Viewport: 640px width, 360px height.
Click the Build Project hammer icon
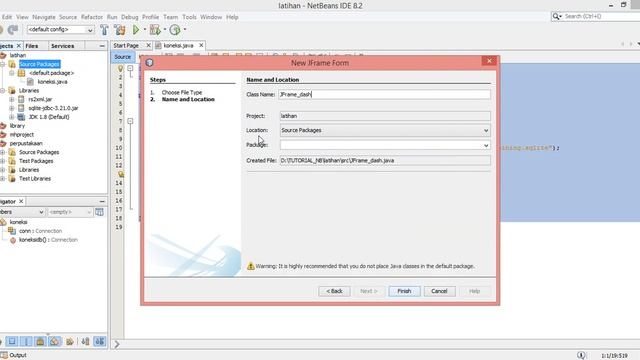coord(104,29)
